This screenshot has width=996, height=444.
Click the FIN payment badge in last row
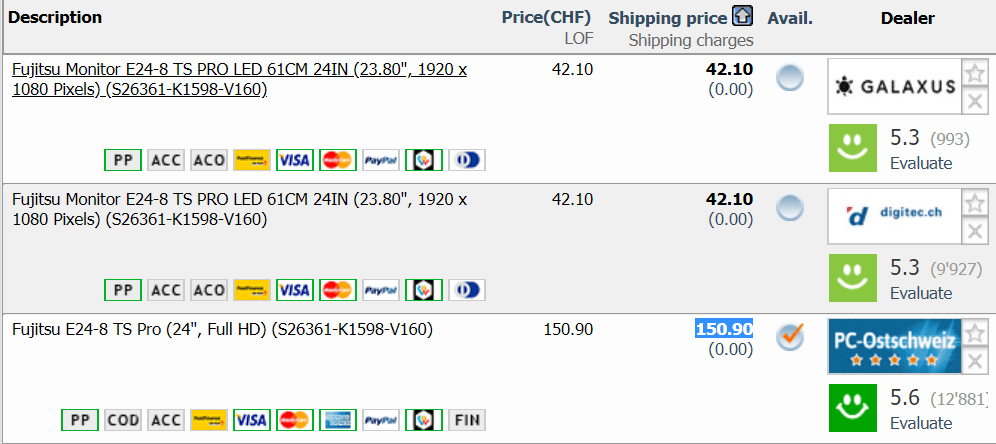tap(466, 419)
